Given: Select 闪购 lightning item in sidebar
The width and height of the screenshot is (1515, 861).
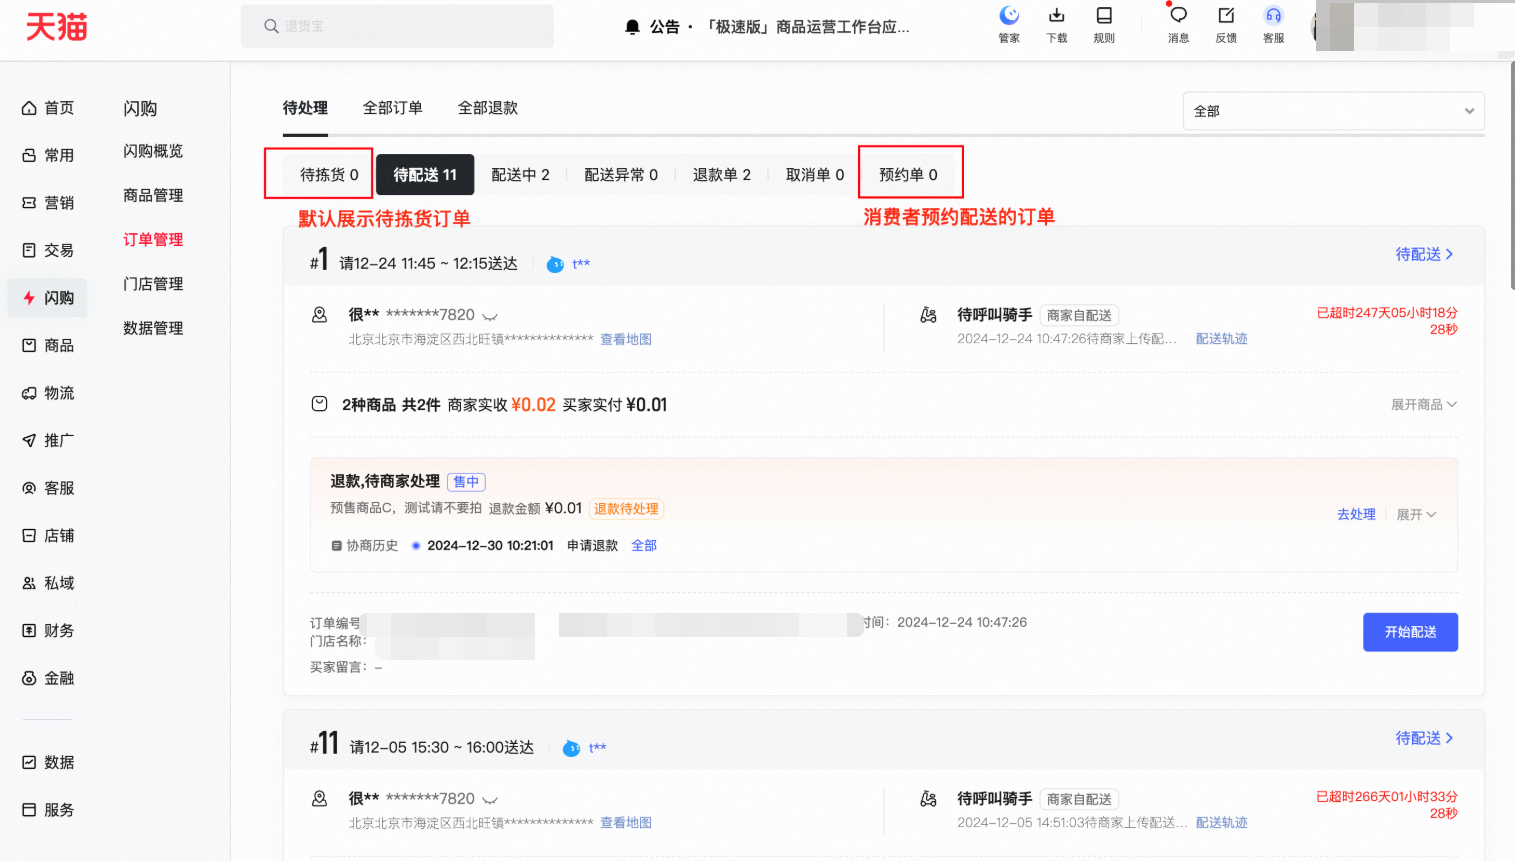Looking at the screenshot, I should 48,298.
